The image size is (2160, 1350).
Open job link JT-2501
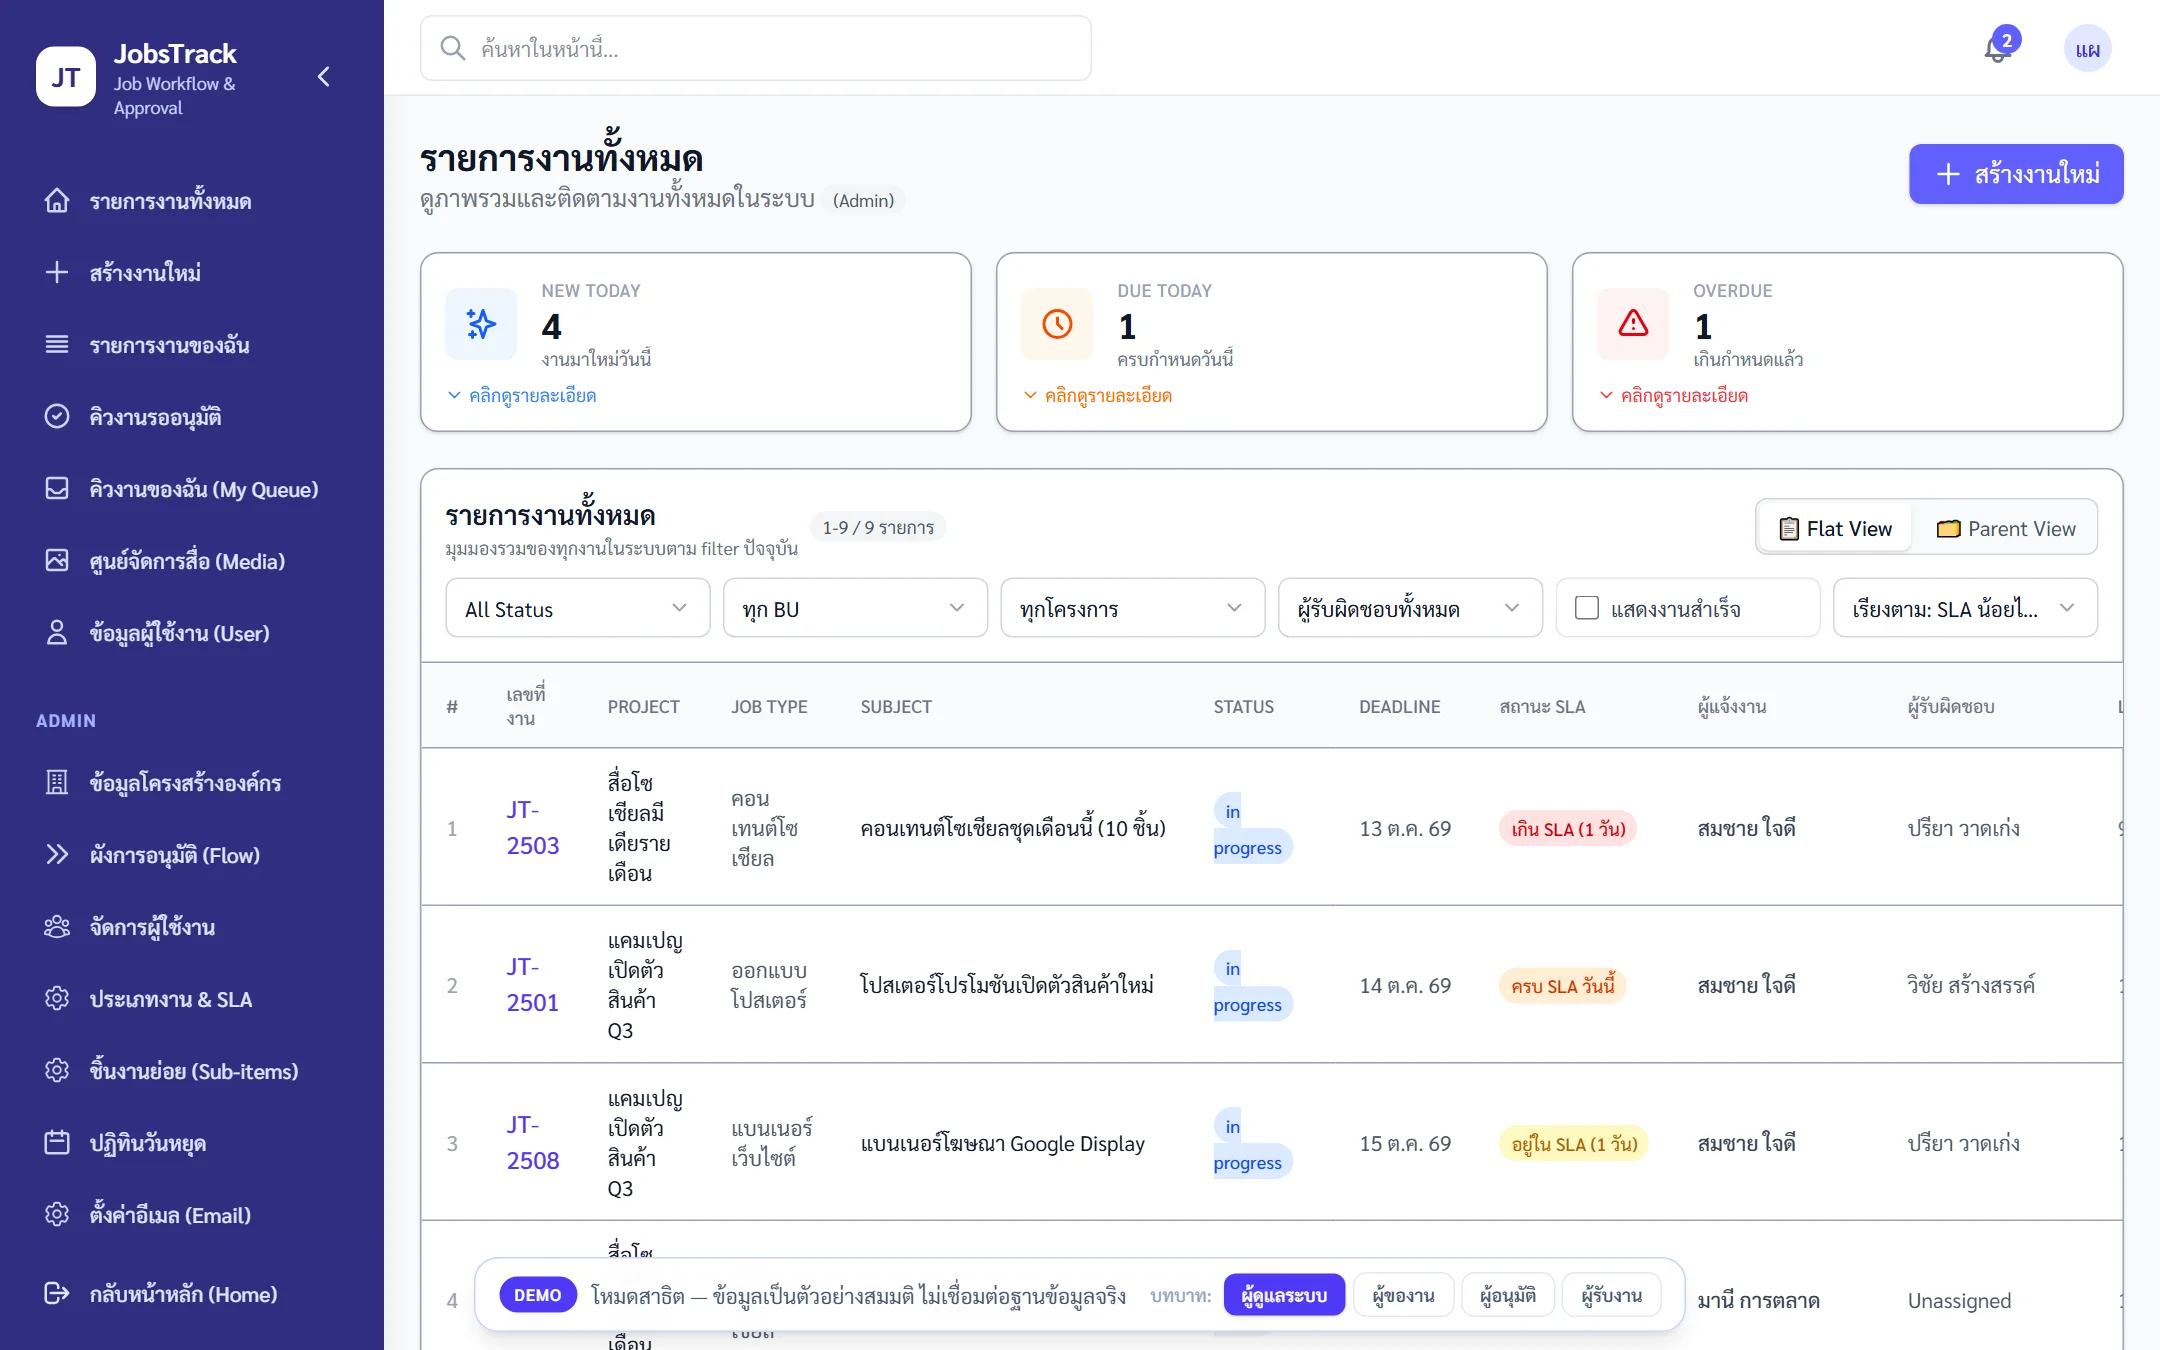point(533,985)
